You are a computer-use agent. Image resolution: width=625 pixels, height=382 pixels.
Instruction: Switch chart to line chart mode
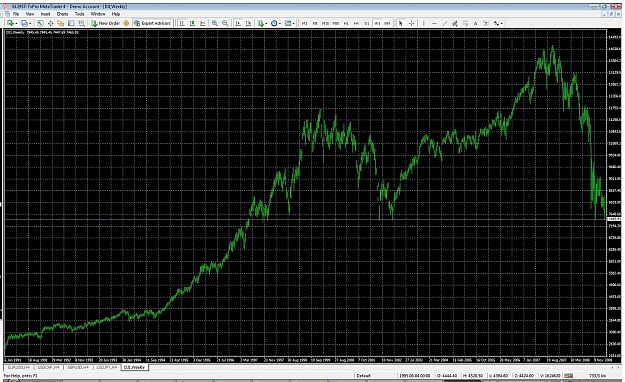pyautogui.click(x=202, y=23)
